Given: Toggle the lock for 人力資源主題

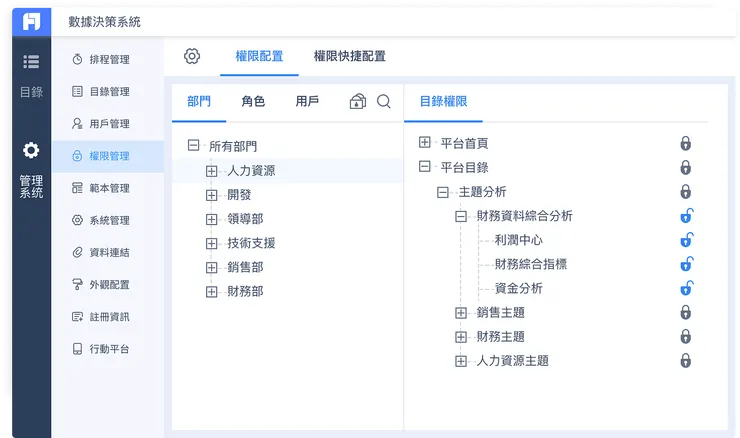Looking at the screenshot, I should [x=686, y=361].
